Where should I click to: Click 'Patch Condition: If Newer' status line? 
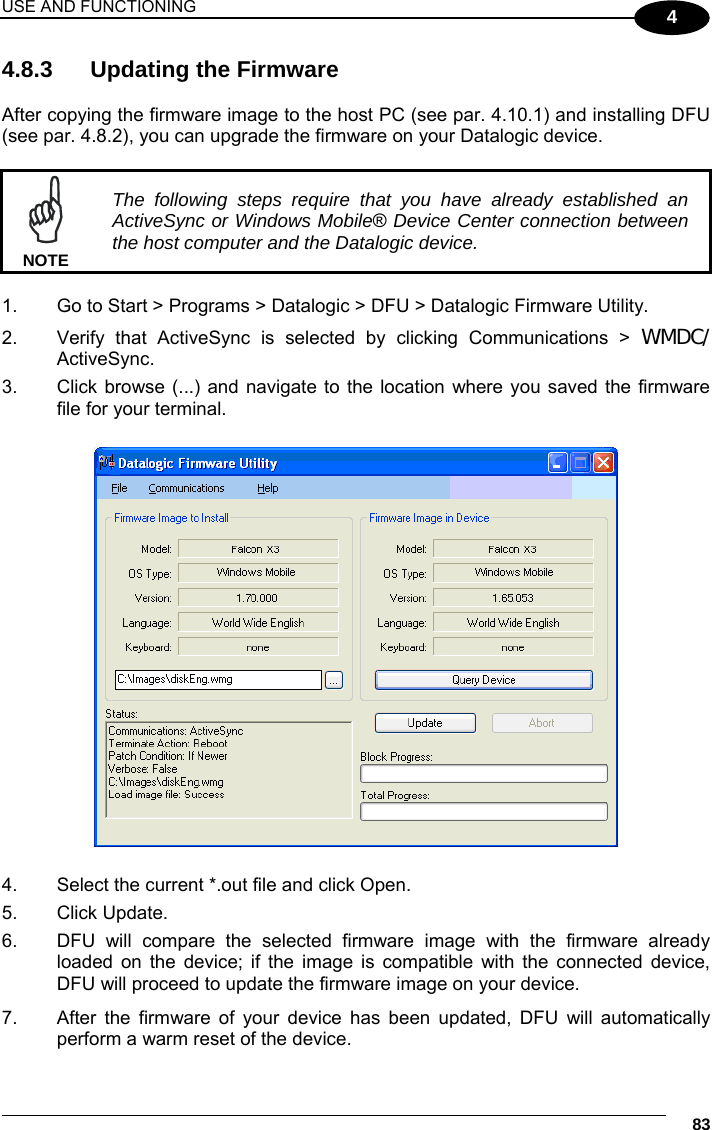point(168,756)
